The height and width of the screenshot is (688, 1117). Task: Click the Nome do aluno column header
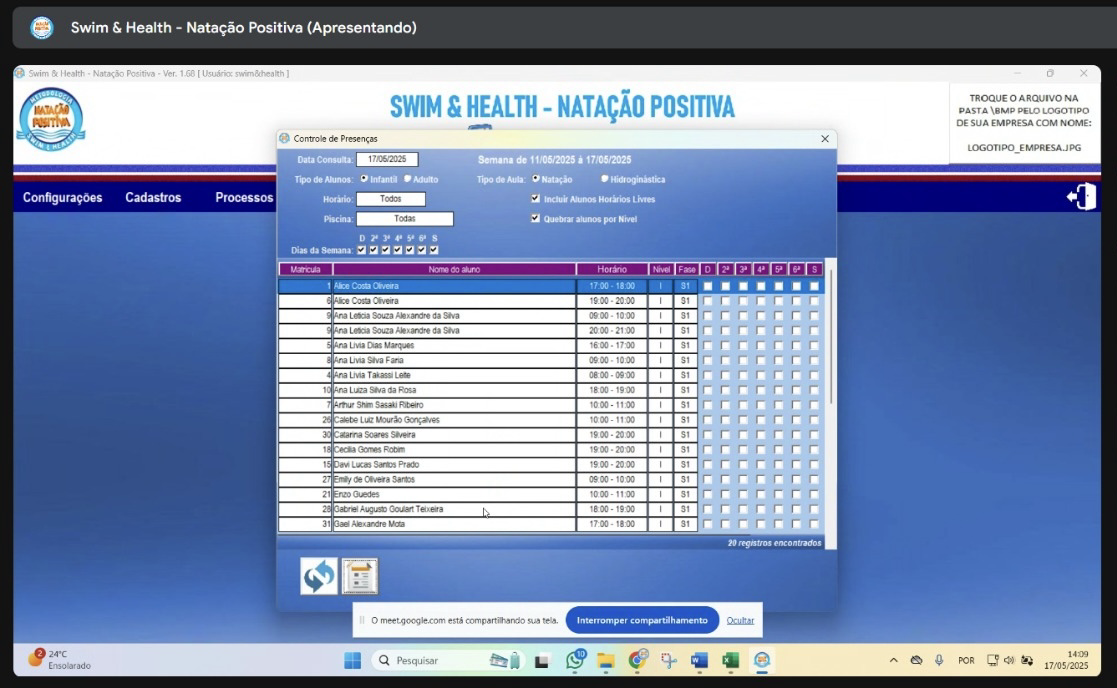tap(454, 269)
